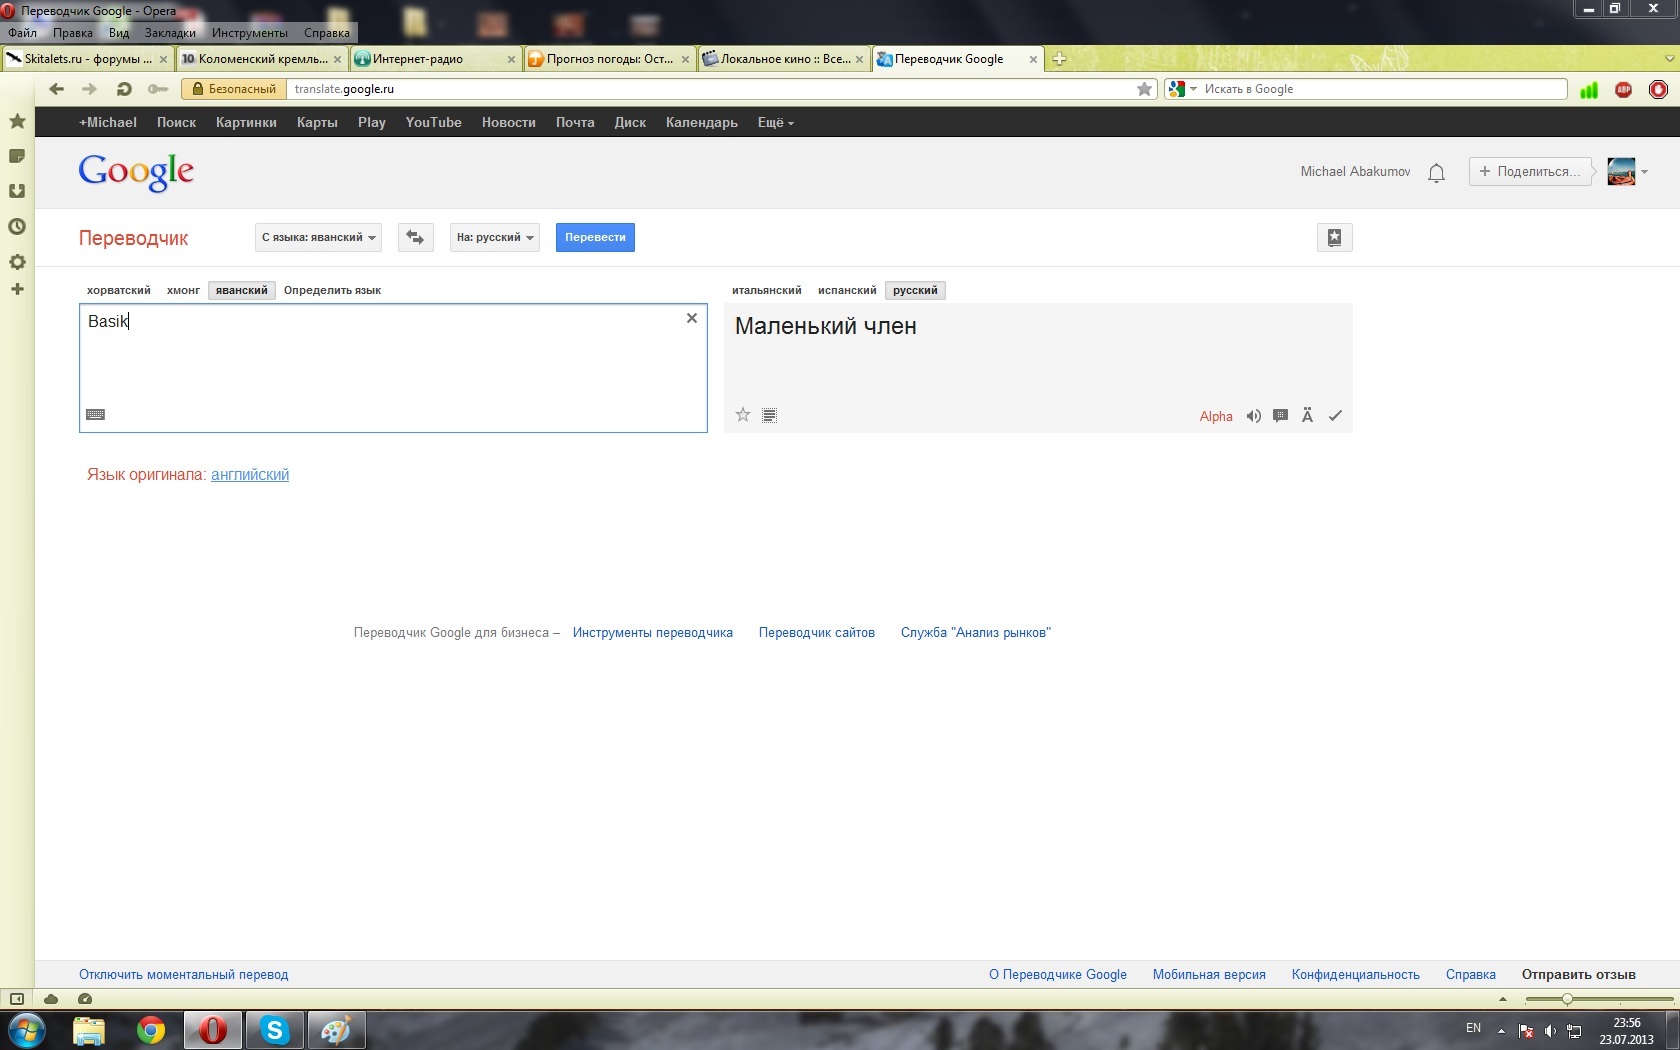Open zoom options arrow beside the slider
The width and height of the screenshot is (1680, 1050).
[x=1502, y=999]
